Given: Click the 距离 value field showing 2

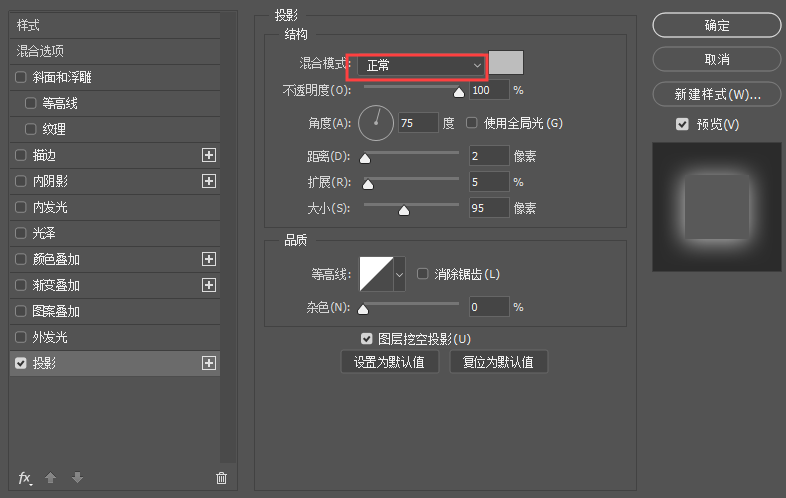Looking at the screenshot, I should (x=489, y=156).
